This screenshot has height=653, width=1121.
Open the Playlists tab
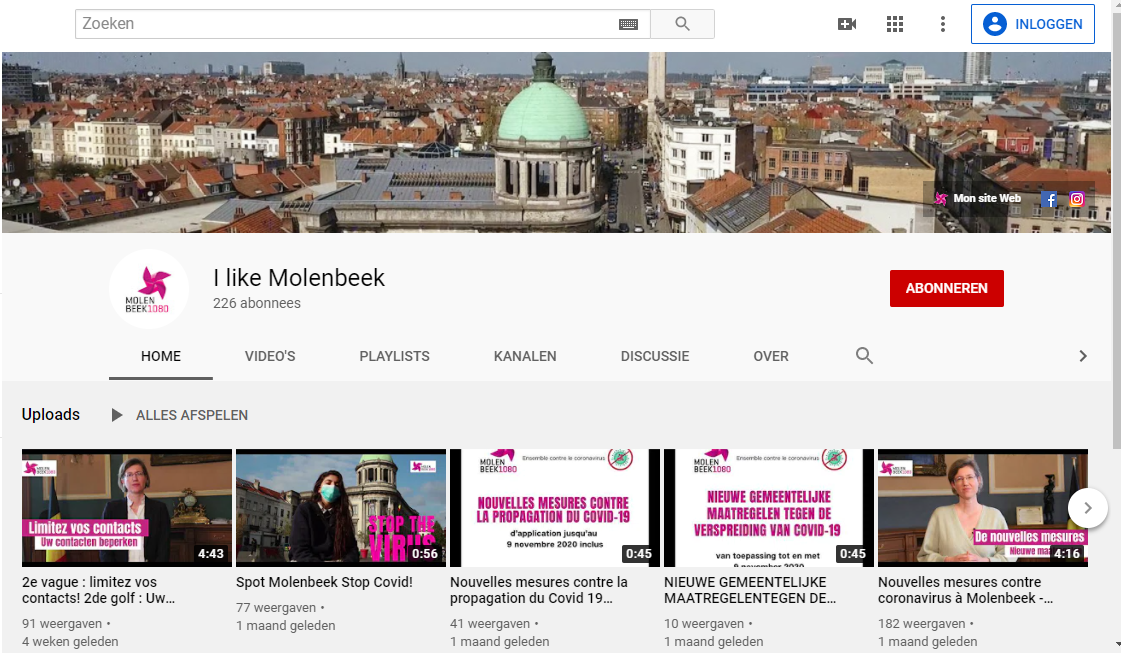(394, 356)
